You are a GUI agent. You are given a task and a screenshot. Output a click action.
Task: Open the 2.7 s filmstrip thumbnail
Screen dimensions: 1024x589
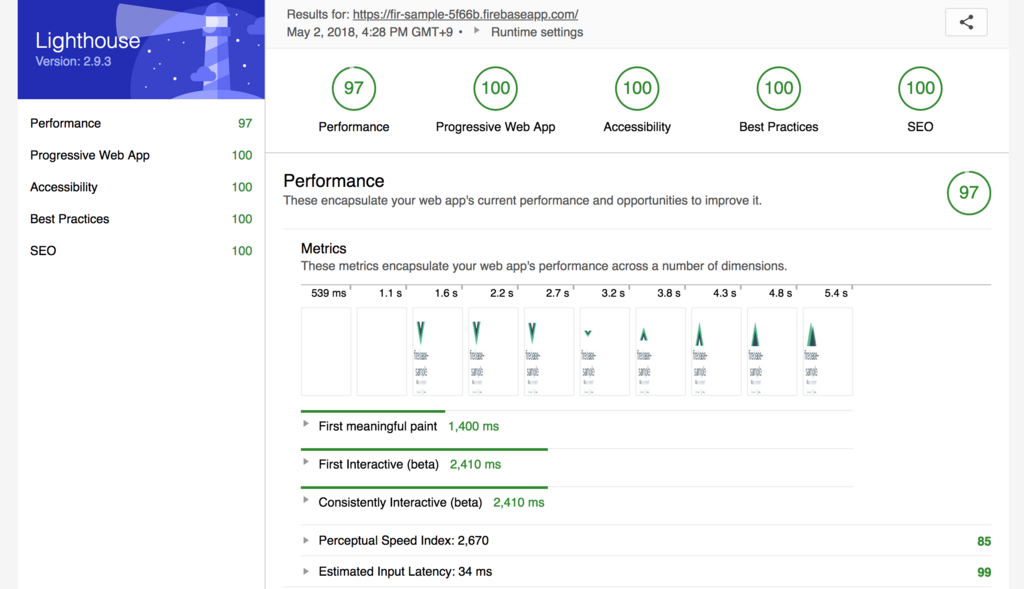[x=549, y=351]
